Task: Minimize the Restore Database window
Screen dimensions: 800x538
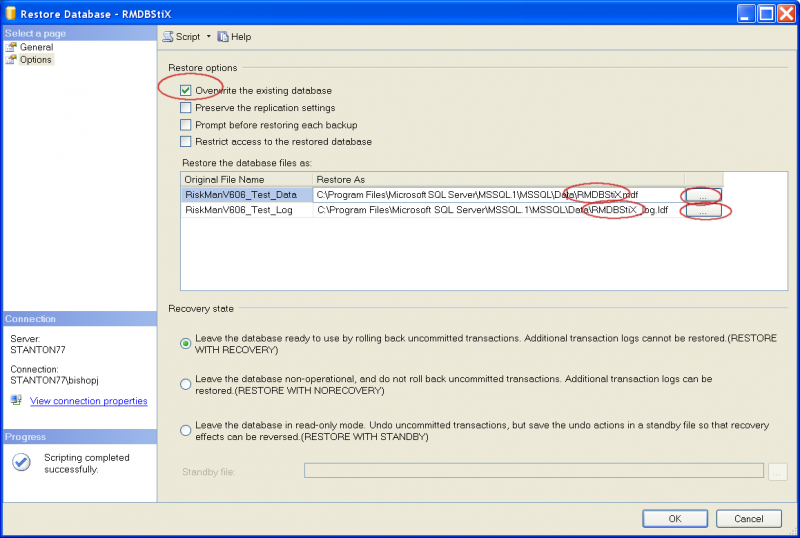Action: (746, 14)
